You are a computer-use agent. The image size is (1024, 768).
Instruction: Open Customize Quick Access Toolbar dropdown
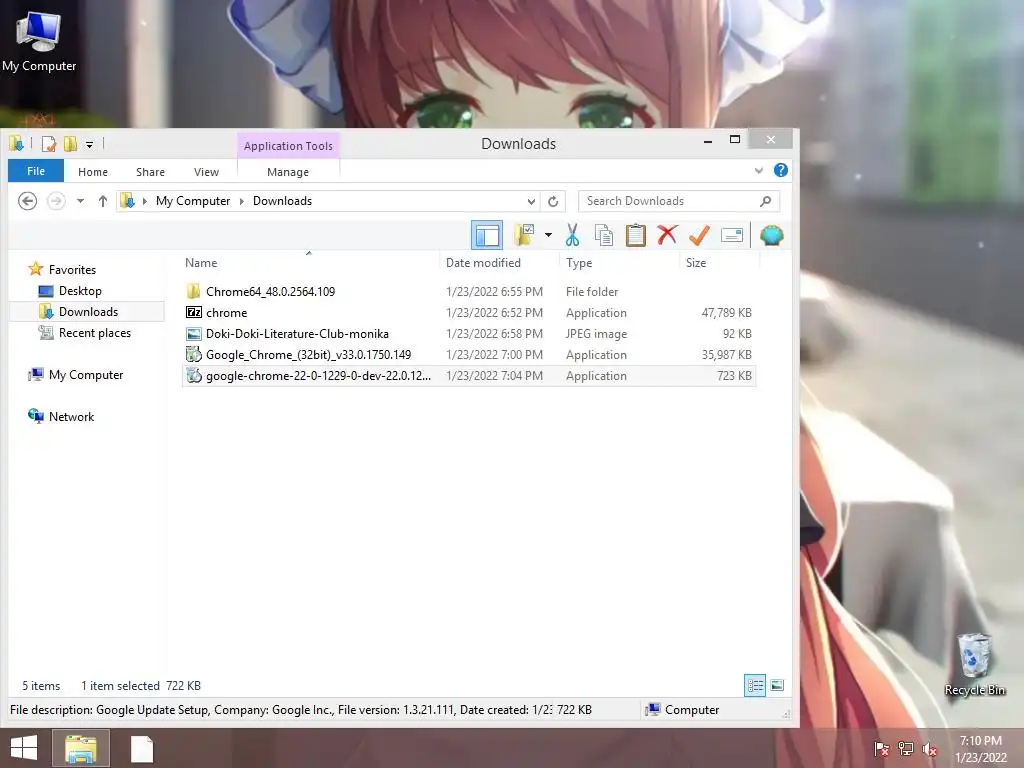click(x=89, y=144)
